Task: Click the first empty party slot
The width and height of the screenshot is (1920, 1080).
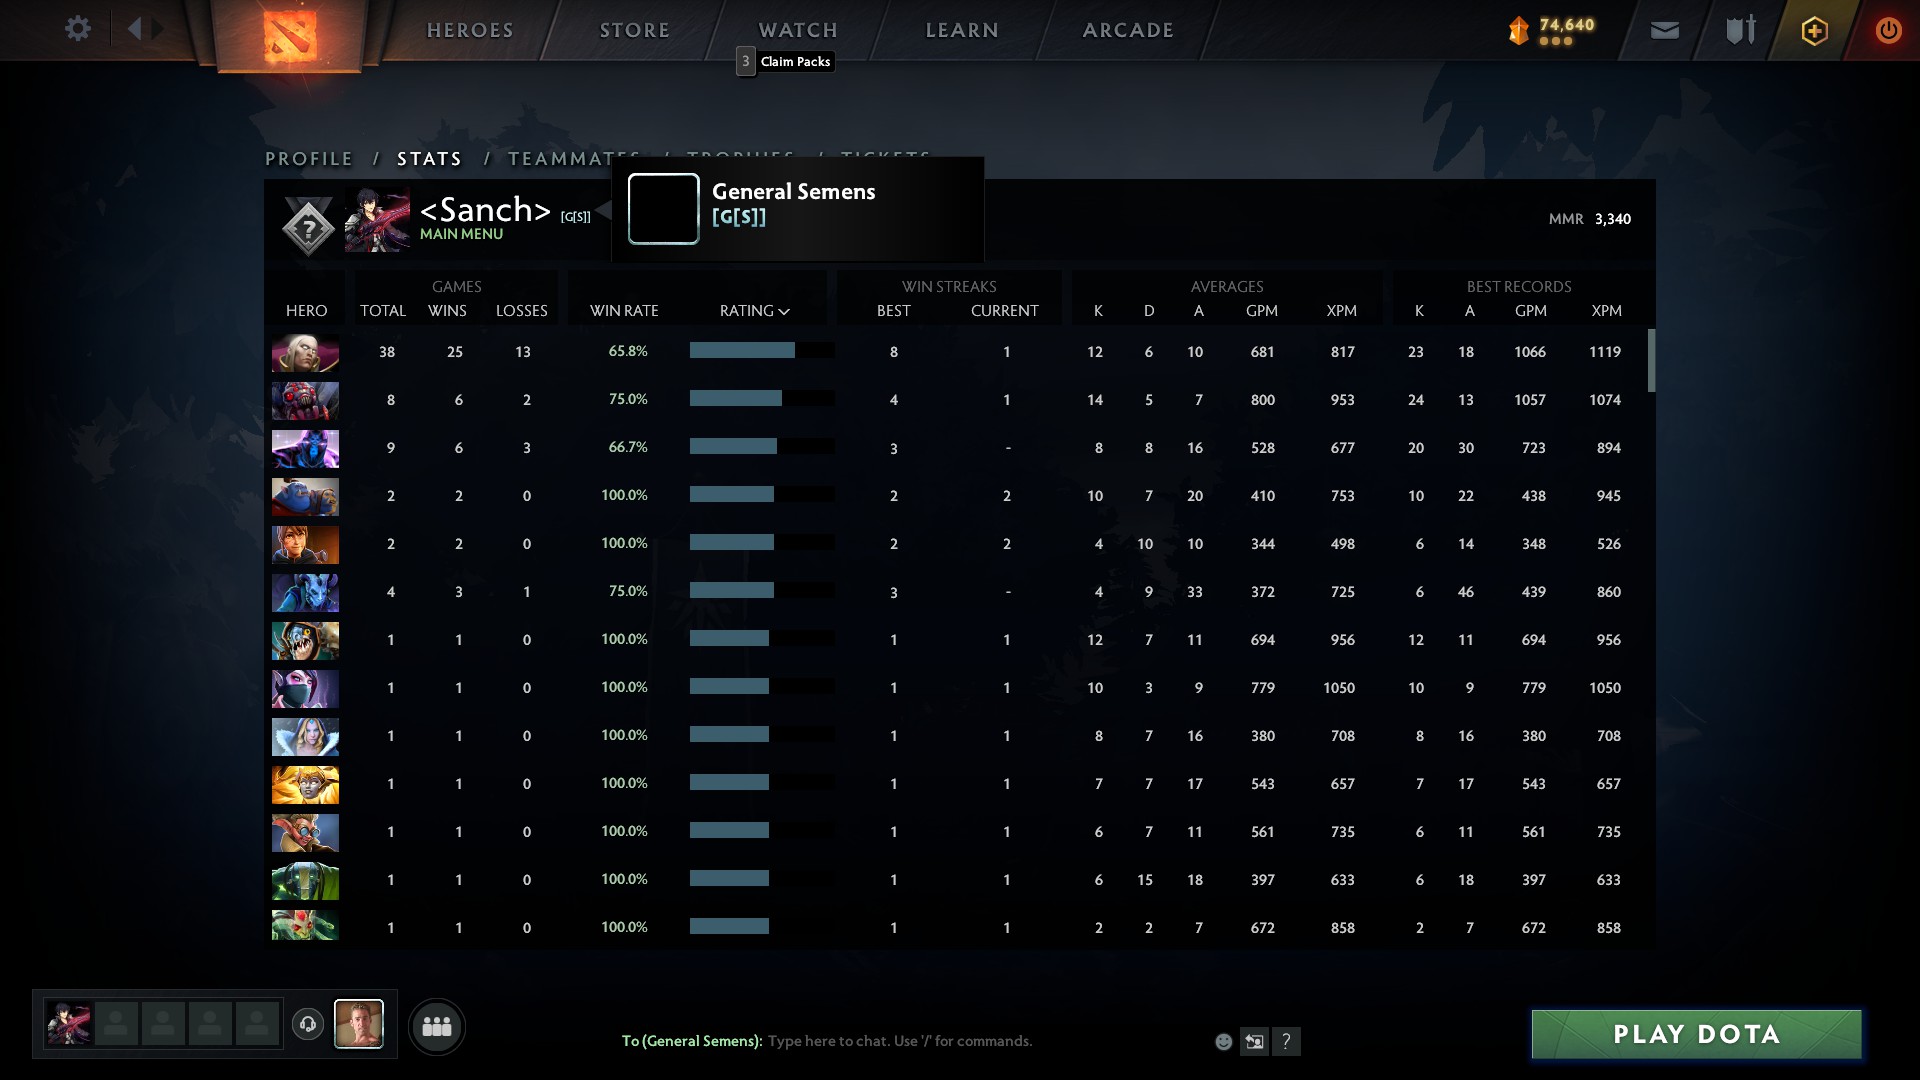Action: coord(116,1024)
